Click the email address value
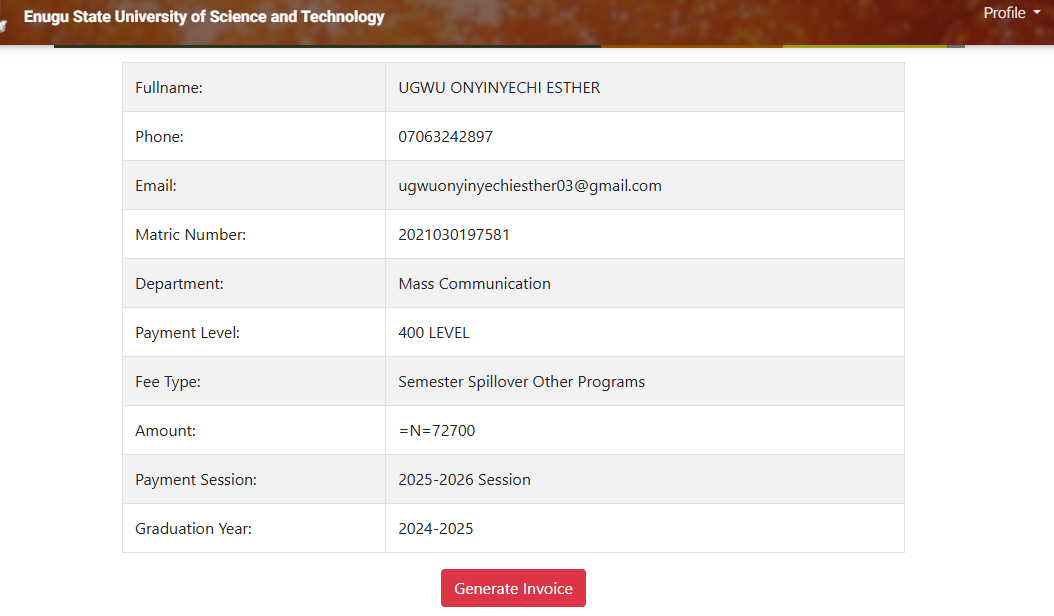The height and width of the screenshot is (616, 1054). (x=530, y=186)
